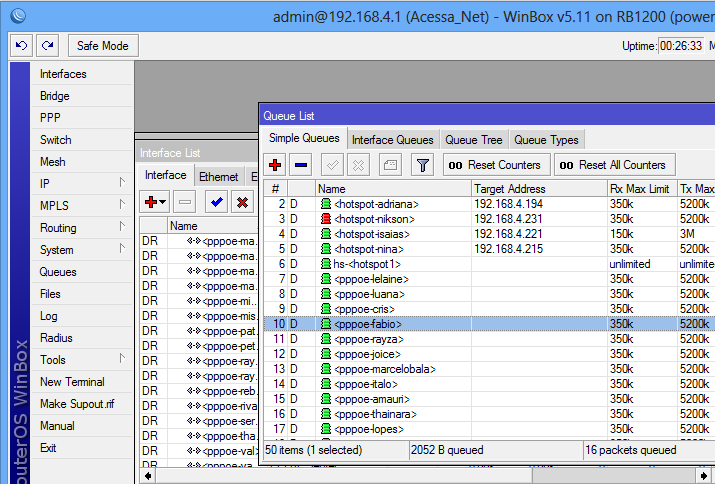Viewport: 715px width, 484px height.
Task: Open the Filter funnel in Queue List
Action: (x=423, y=165)
